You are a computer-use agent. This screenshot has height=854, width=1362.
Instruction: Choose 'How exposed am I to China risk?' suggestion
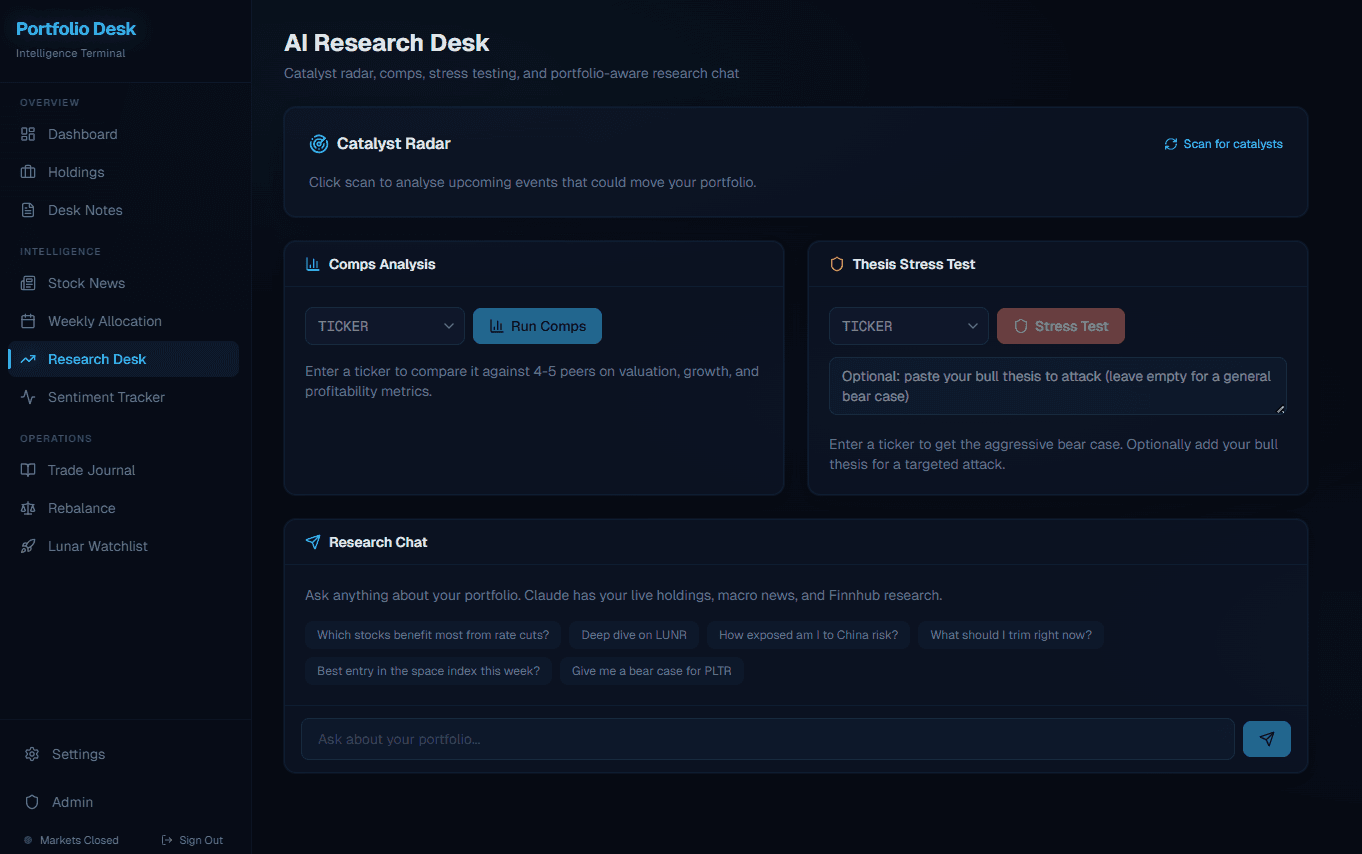pyautogui.click(x=808, y=635)
